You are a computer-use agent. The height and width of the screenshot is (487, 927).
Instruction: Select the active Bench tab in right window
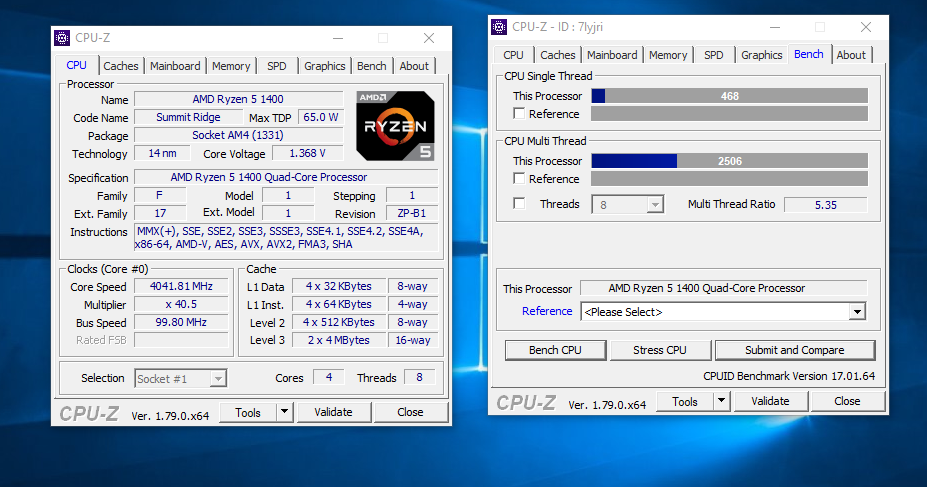tap(809, 54)
